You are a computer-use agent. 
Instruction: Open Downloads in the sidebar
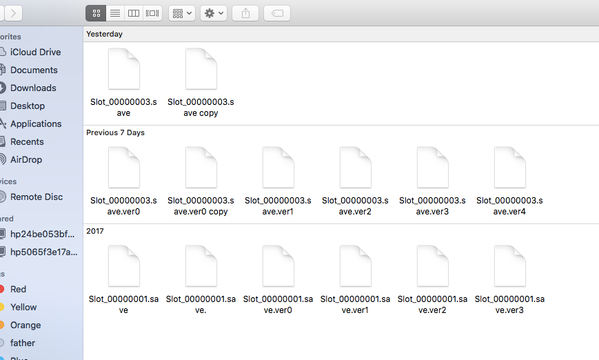[x=34, y=88]
